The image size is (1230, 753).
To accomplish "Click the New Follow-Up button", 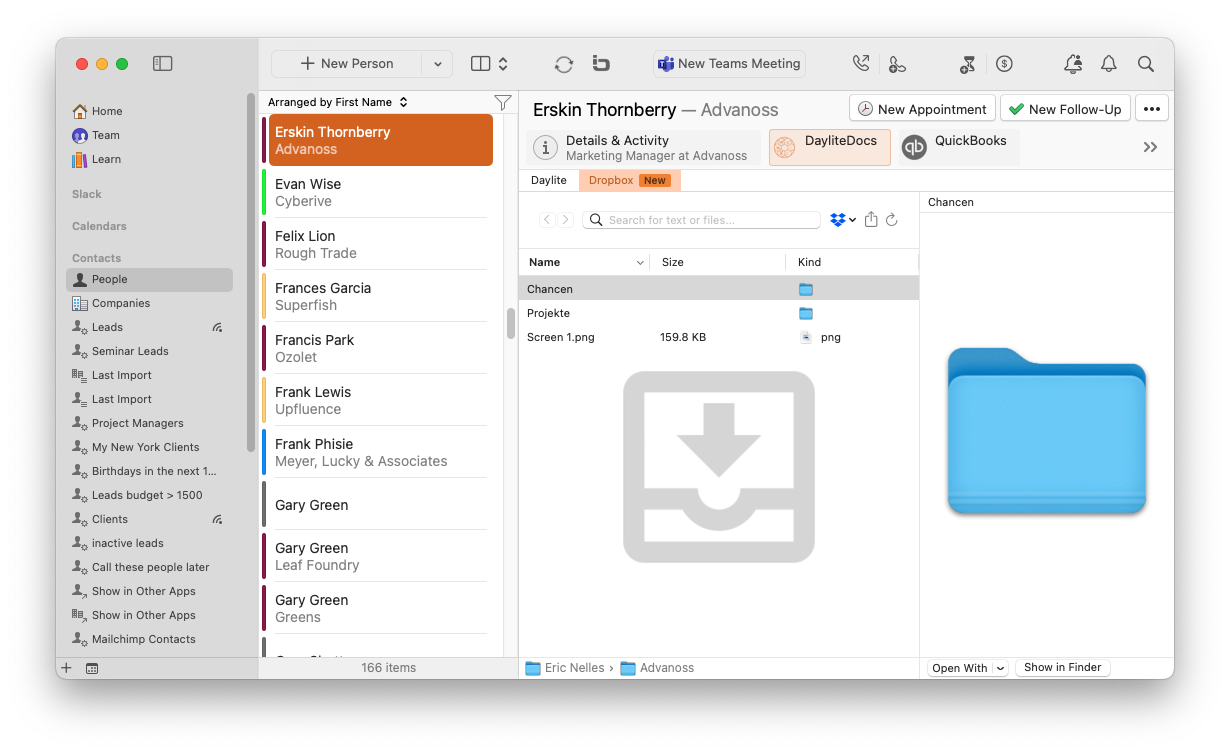I will point(1065,109).
